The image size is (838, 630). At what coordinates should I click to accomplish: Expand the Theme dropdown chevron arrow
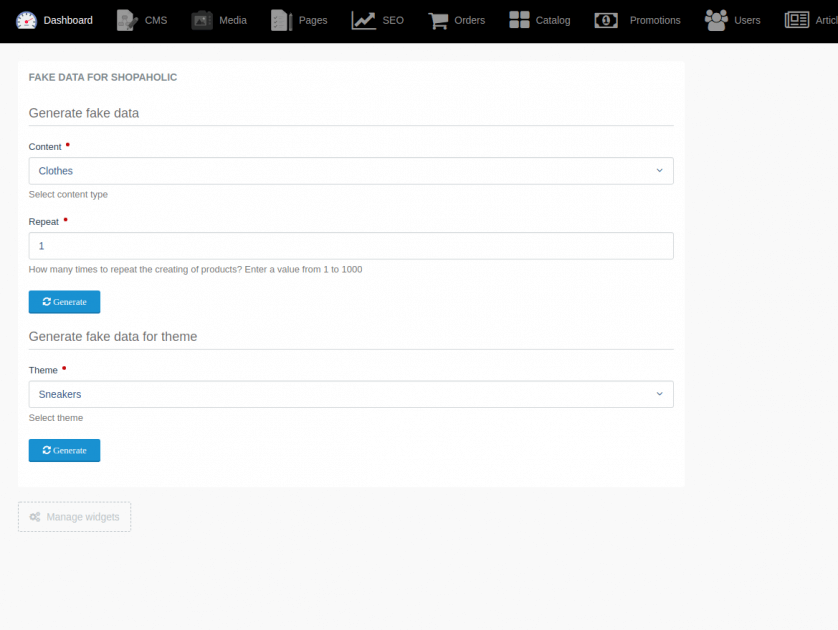coord(659,394)
